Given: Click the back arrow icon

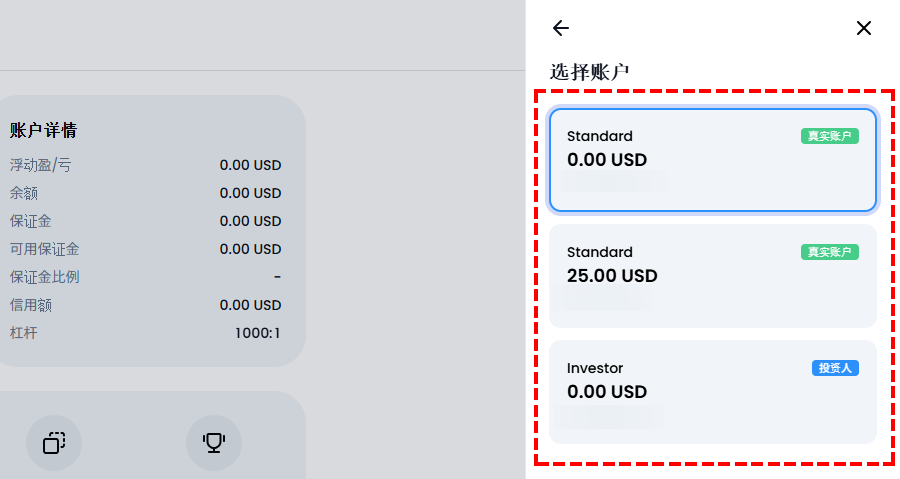Looking at the screenshot, I should click(x=561, y=28).
